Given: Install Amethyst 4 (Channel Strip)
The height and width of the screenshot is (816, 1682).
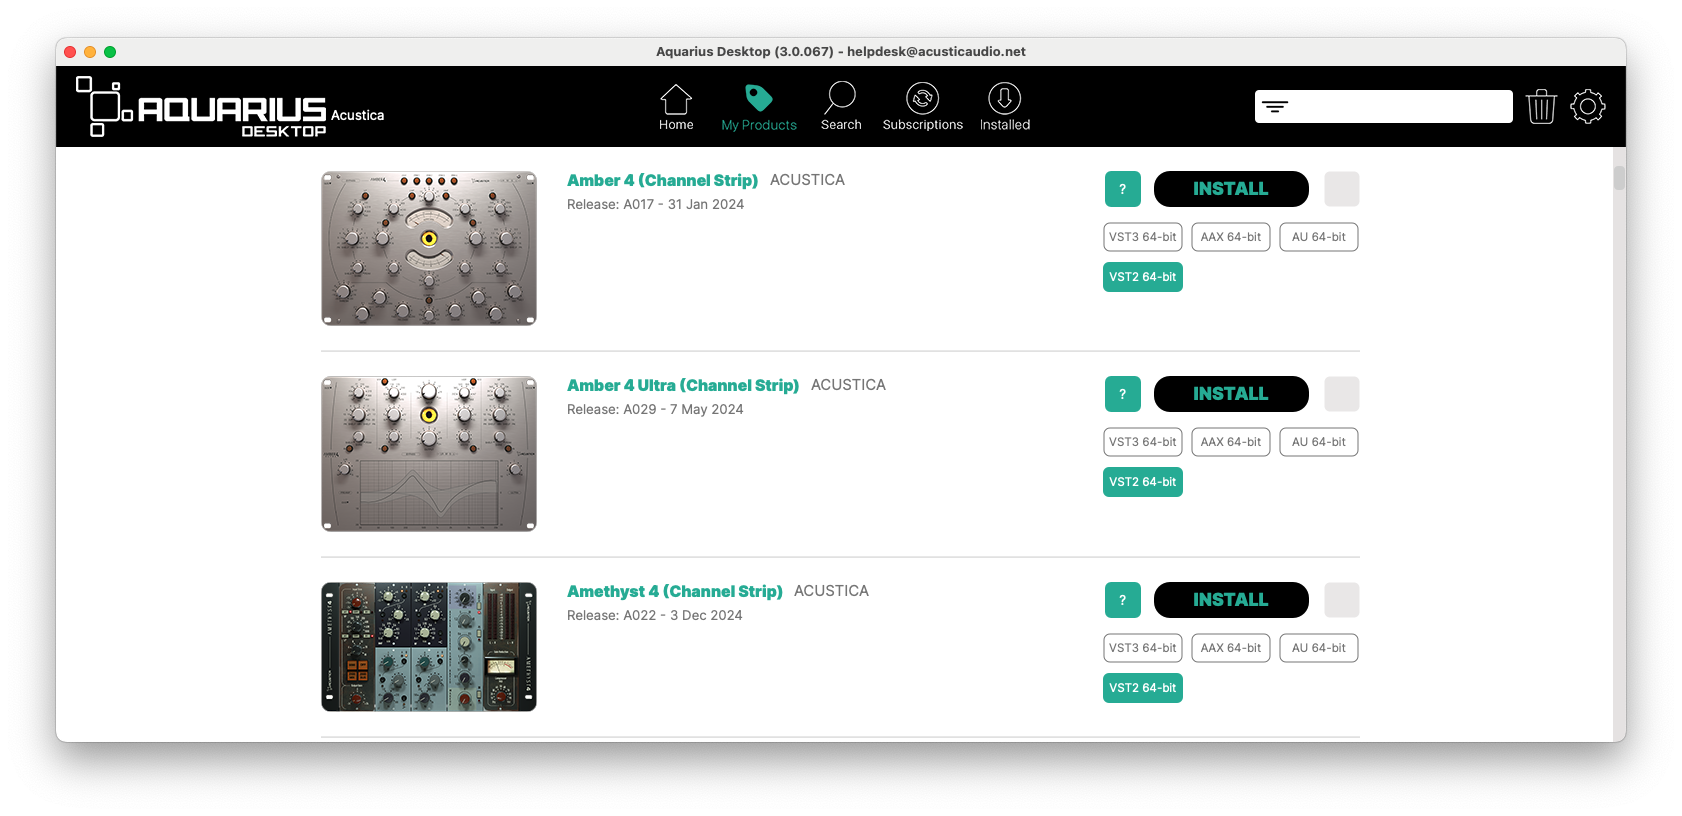Looking at the screenshot, I should [1231, 600].
